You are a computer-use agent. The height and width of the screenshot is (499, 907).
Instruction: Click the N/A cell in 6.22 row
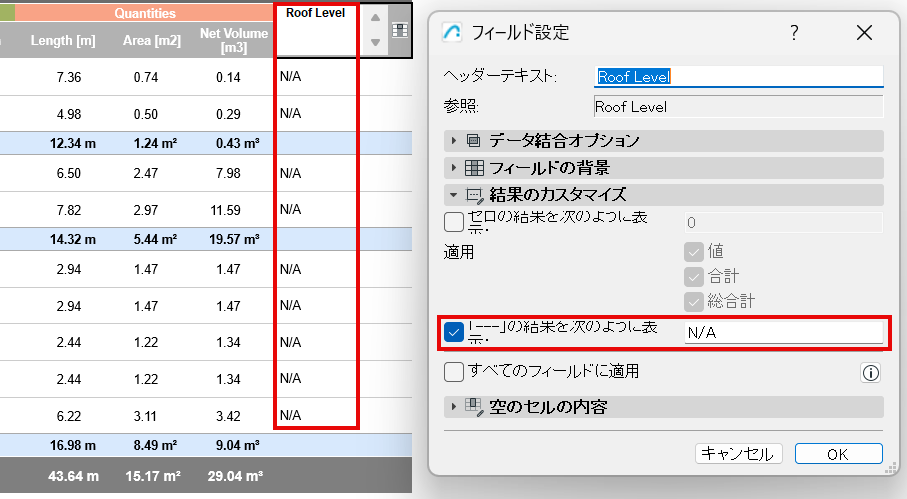(x=290, y=415)
